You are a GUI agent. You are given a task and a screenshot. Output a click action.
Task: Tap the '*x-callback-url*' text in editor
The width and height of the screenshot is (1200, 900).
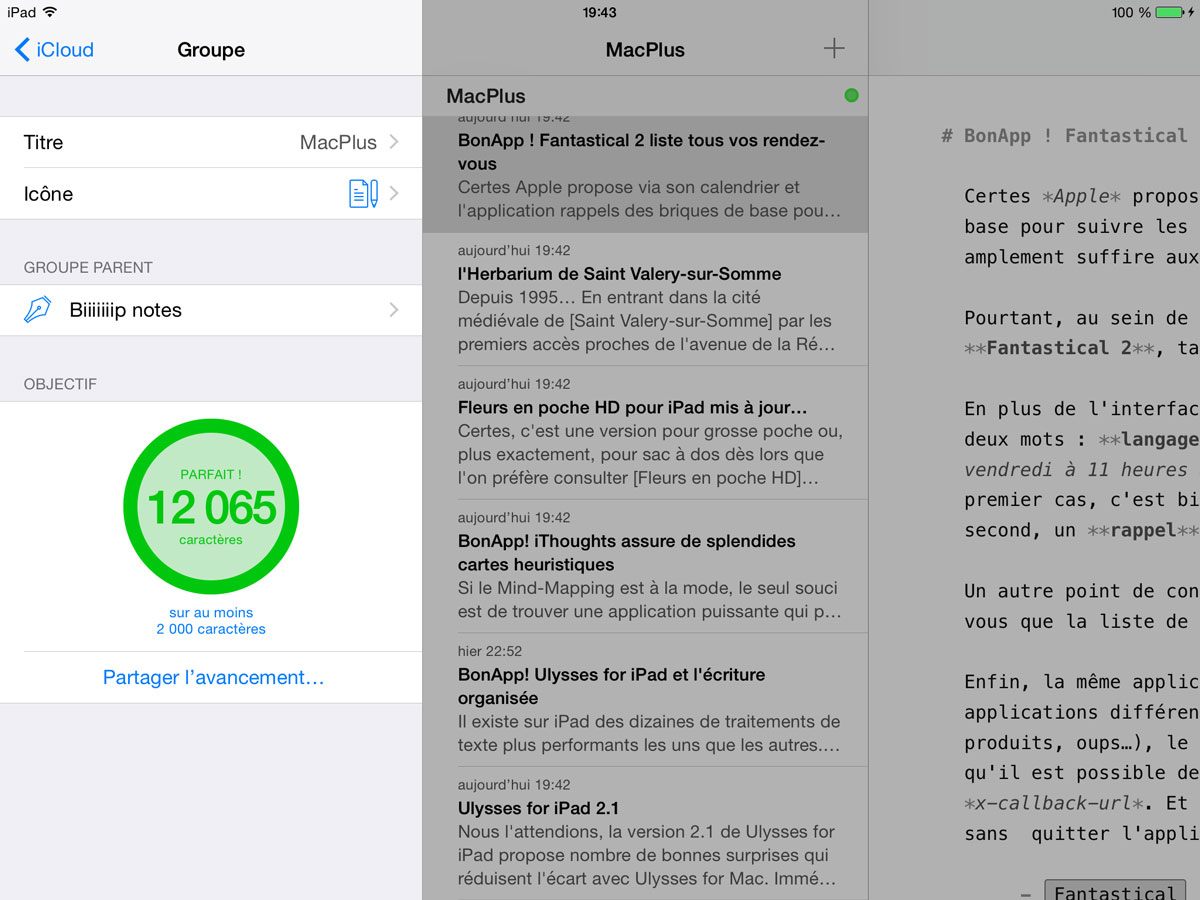[x=1054, y=803]
